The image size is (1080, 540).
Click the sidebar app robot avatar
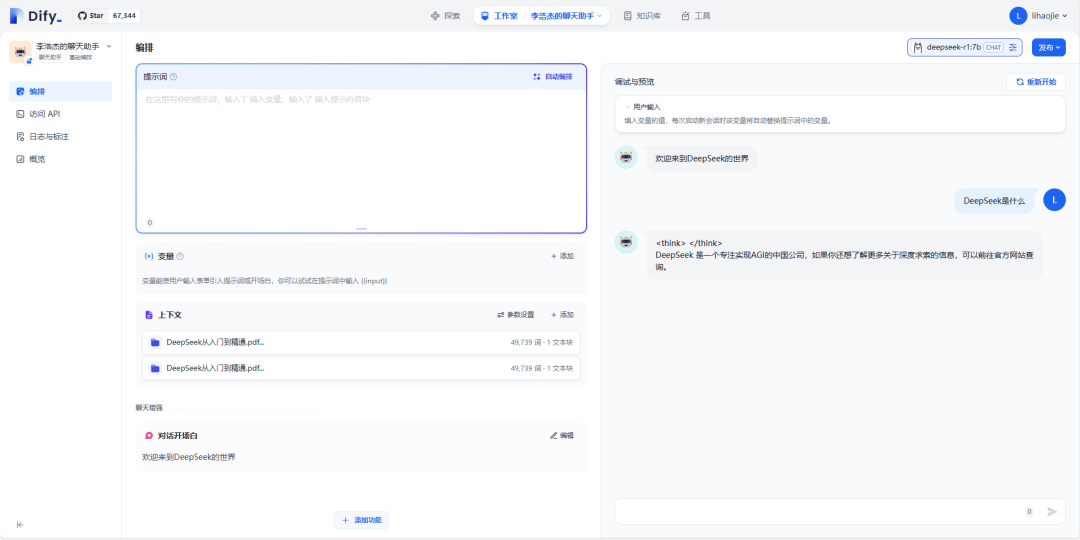click(20, 52)
